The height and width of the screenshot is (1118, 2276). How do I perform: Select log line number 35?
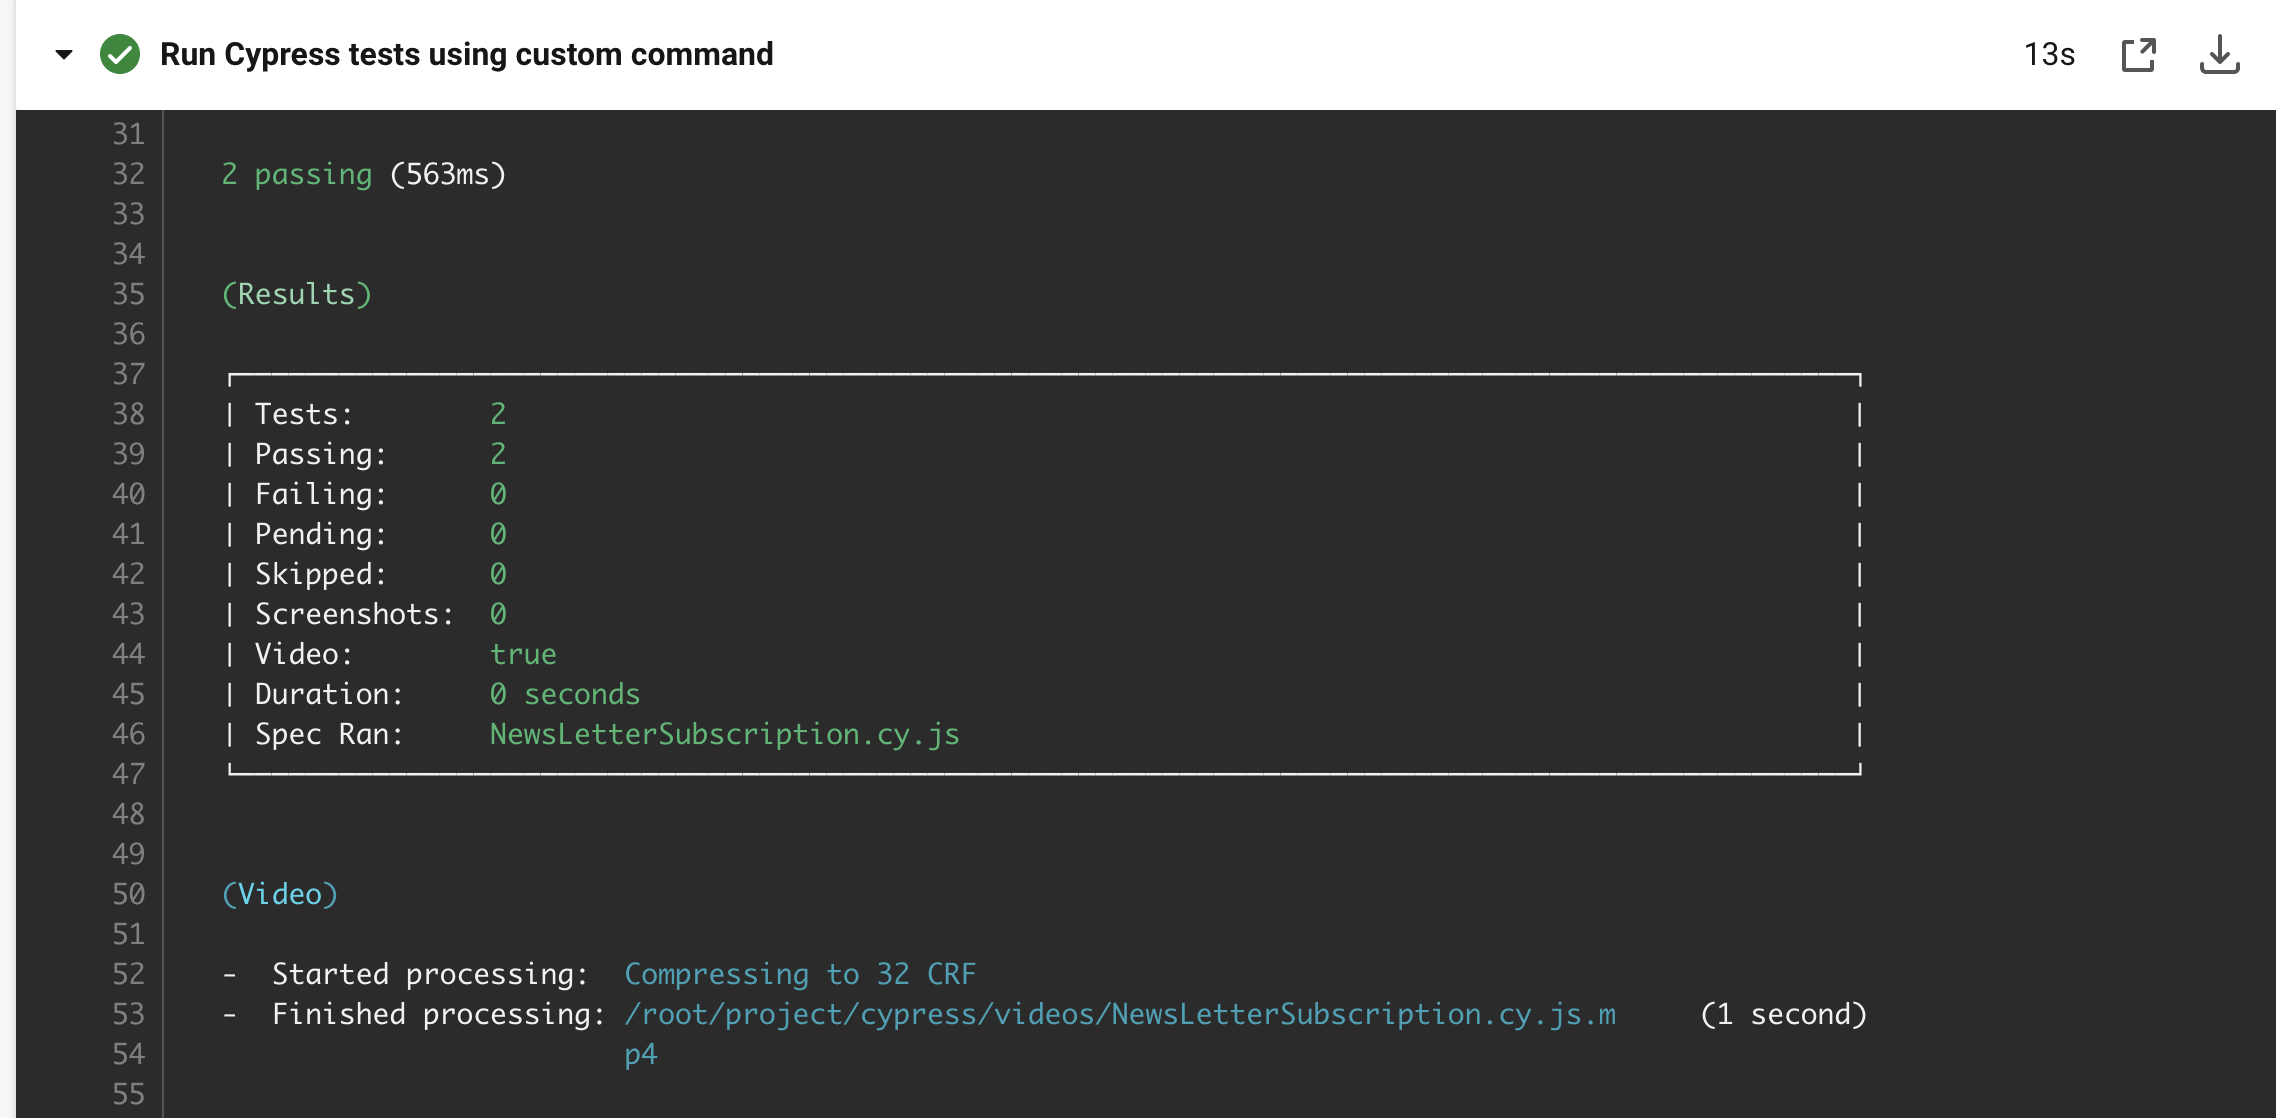(x=128, y=294)
